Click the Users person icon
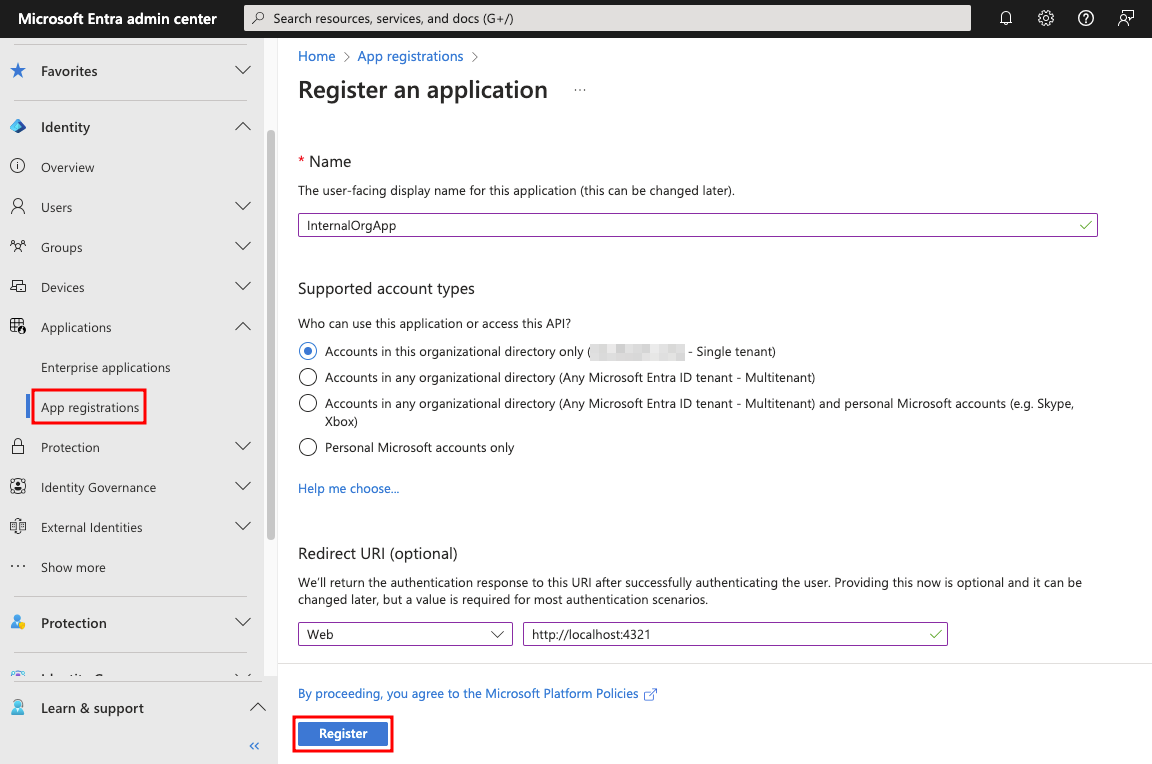The width and height of the screenshot is (1152, 764). [18, 206]
